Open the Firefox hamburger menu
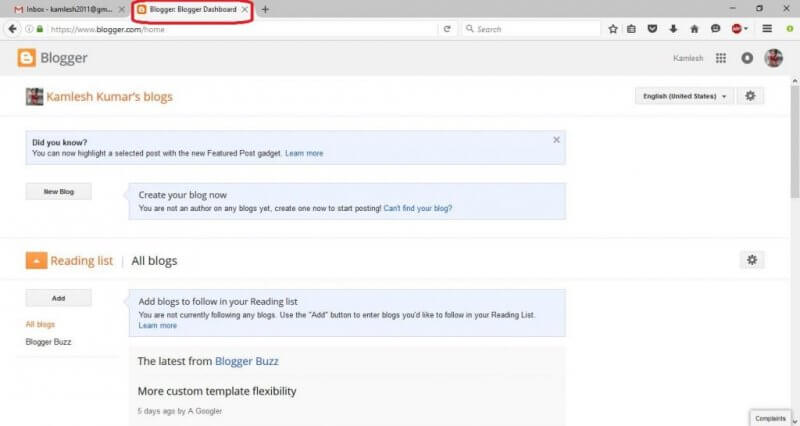800x426 pixels. (767, 29)
